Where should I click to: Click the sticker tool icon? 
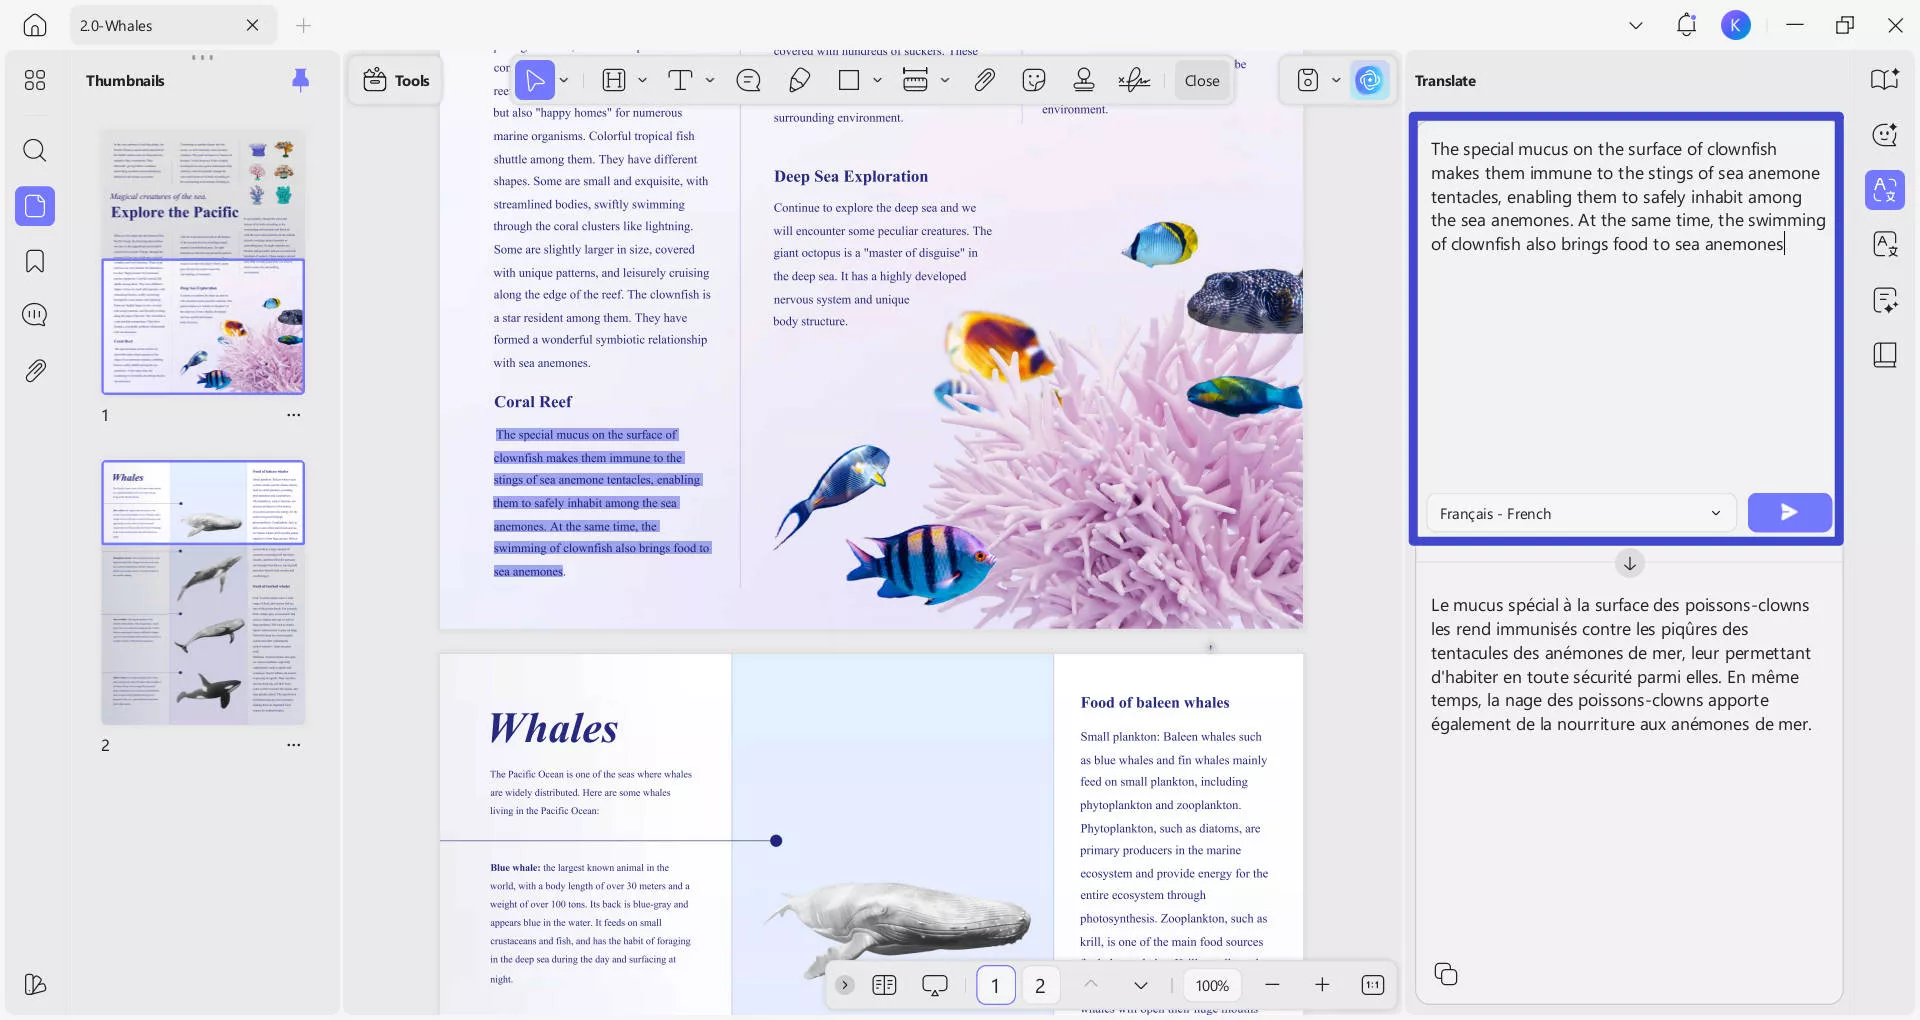[1034, 80]
